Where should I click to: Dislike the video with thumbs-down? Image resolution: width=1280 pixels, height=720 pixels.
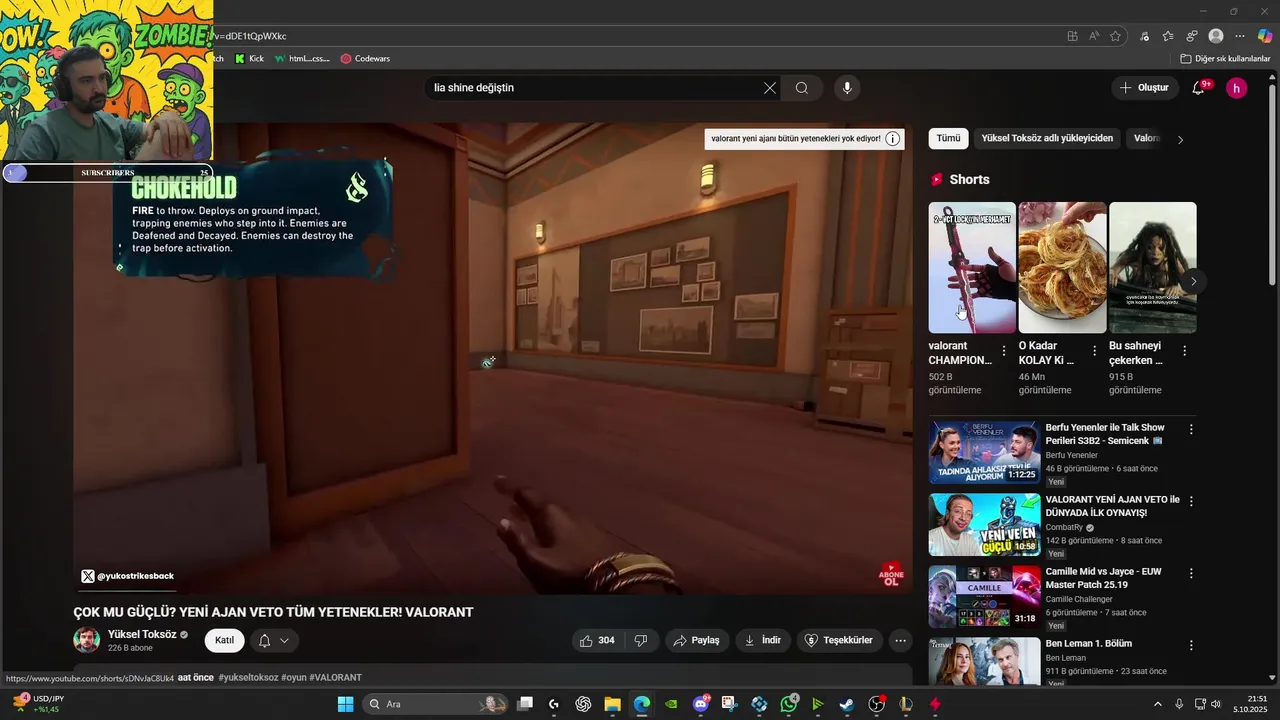(x=641, y=640)
